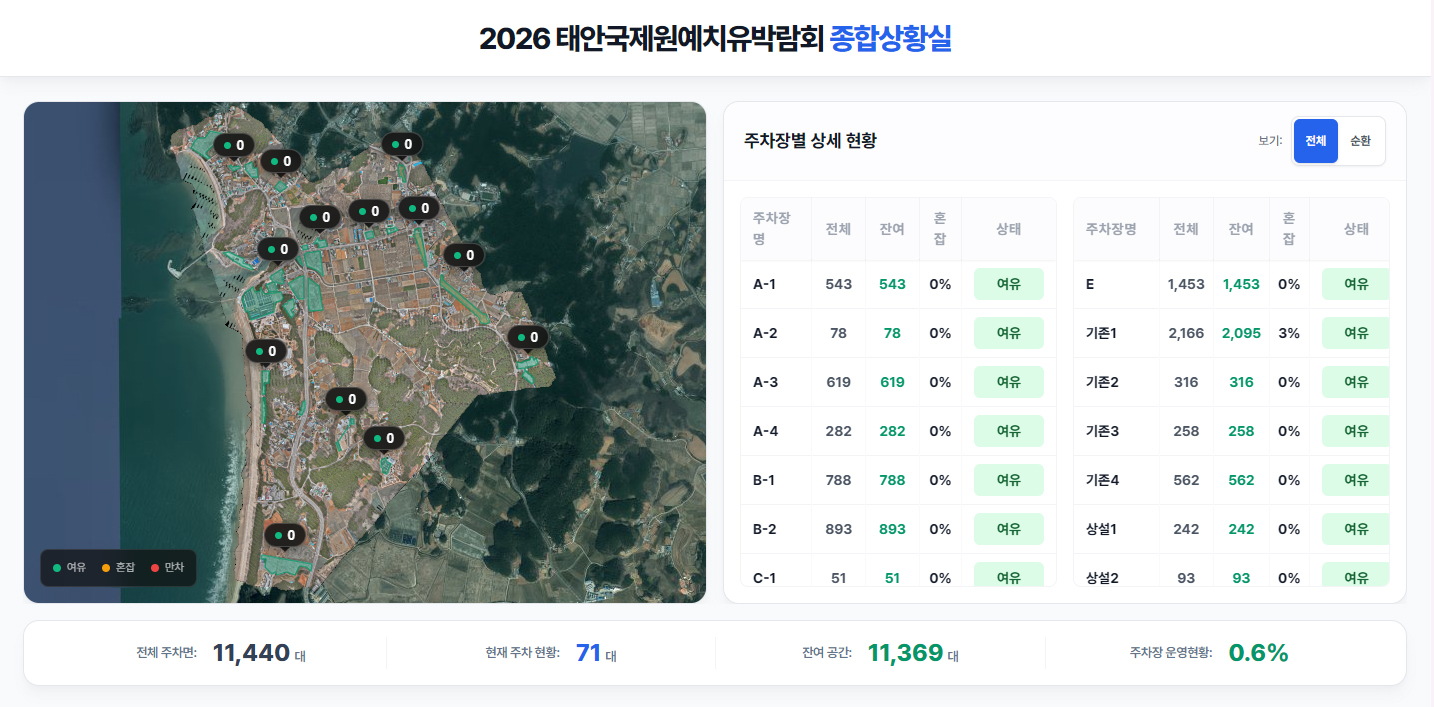Click the 11,369 remaining spaces figure
The image size is (1434, 707).
coord(905,653)
